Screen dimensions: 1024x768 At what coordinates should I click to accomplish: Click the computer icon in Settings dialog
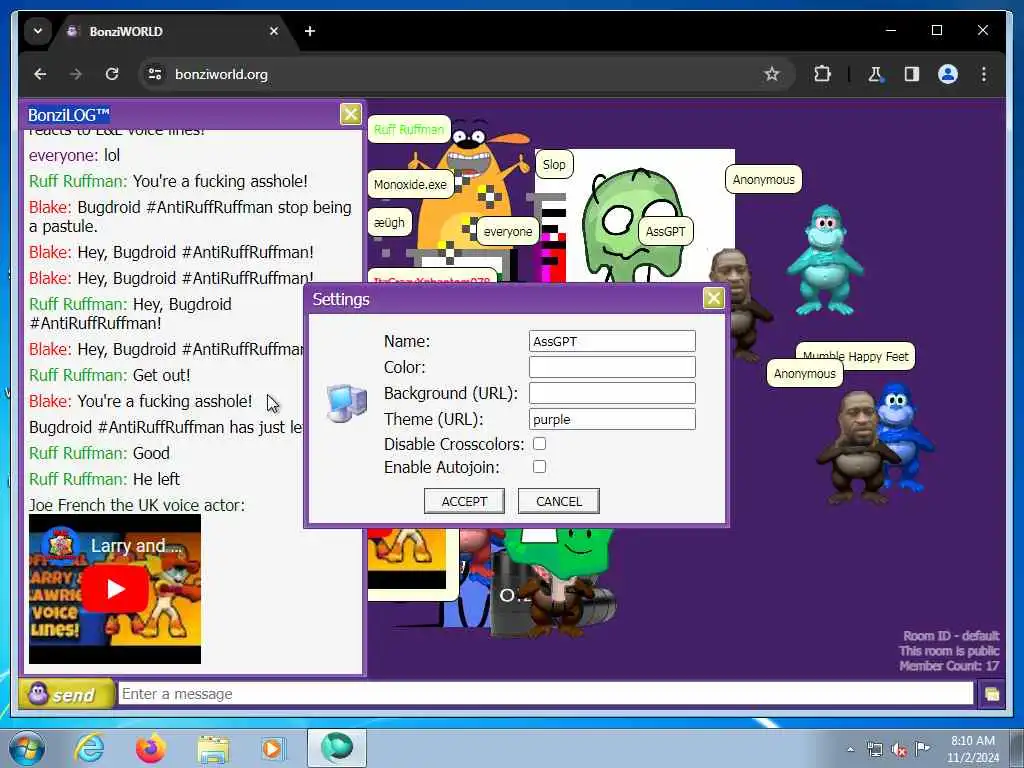click(347, 403)
